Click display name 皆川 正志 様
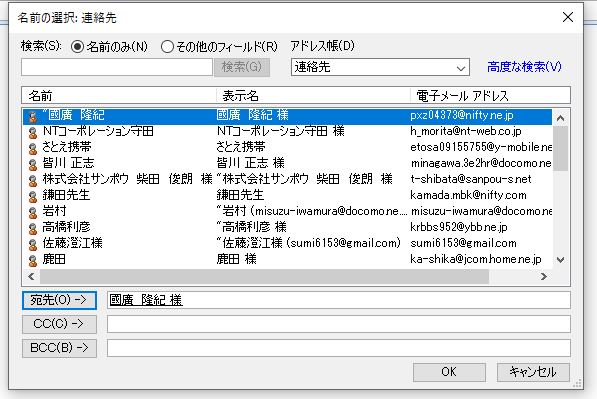The image size is (597, 399). [251, 163]
